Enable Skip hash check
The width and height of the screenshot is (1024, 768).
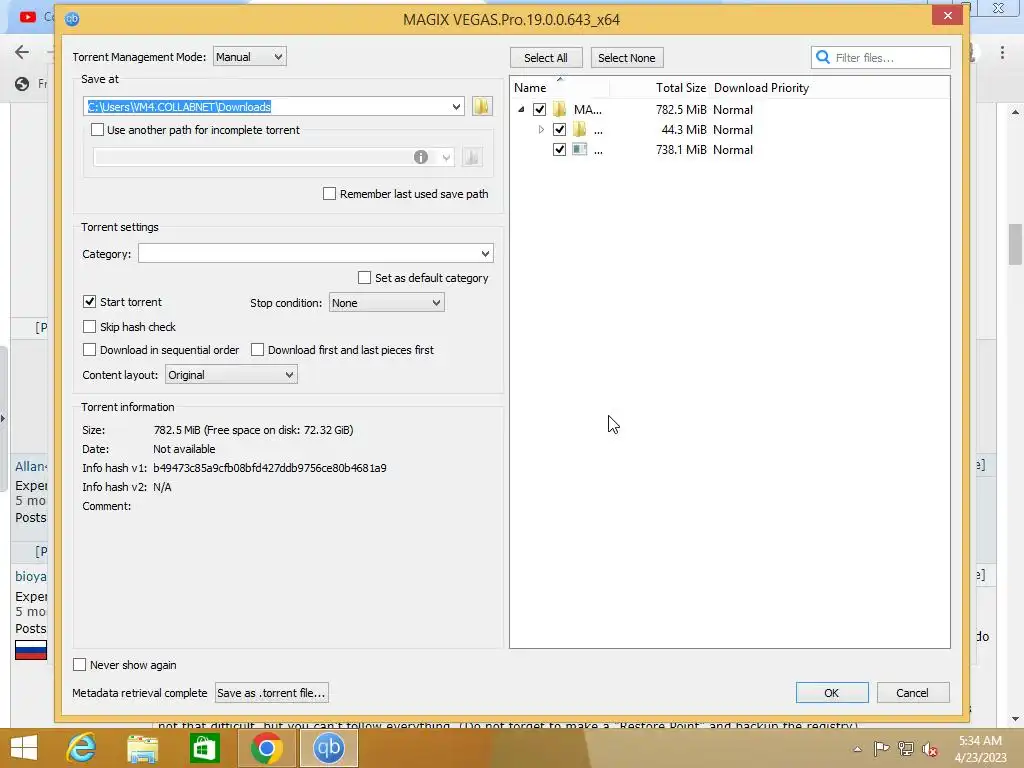coord(89,327)
